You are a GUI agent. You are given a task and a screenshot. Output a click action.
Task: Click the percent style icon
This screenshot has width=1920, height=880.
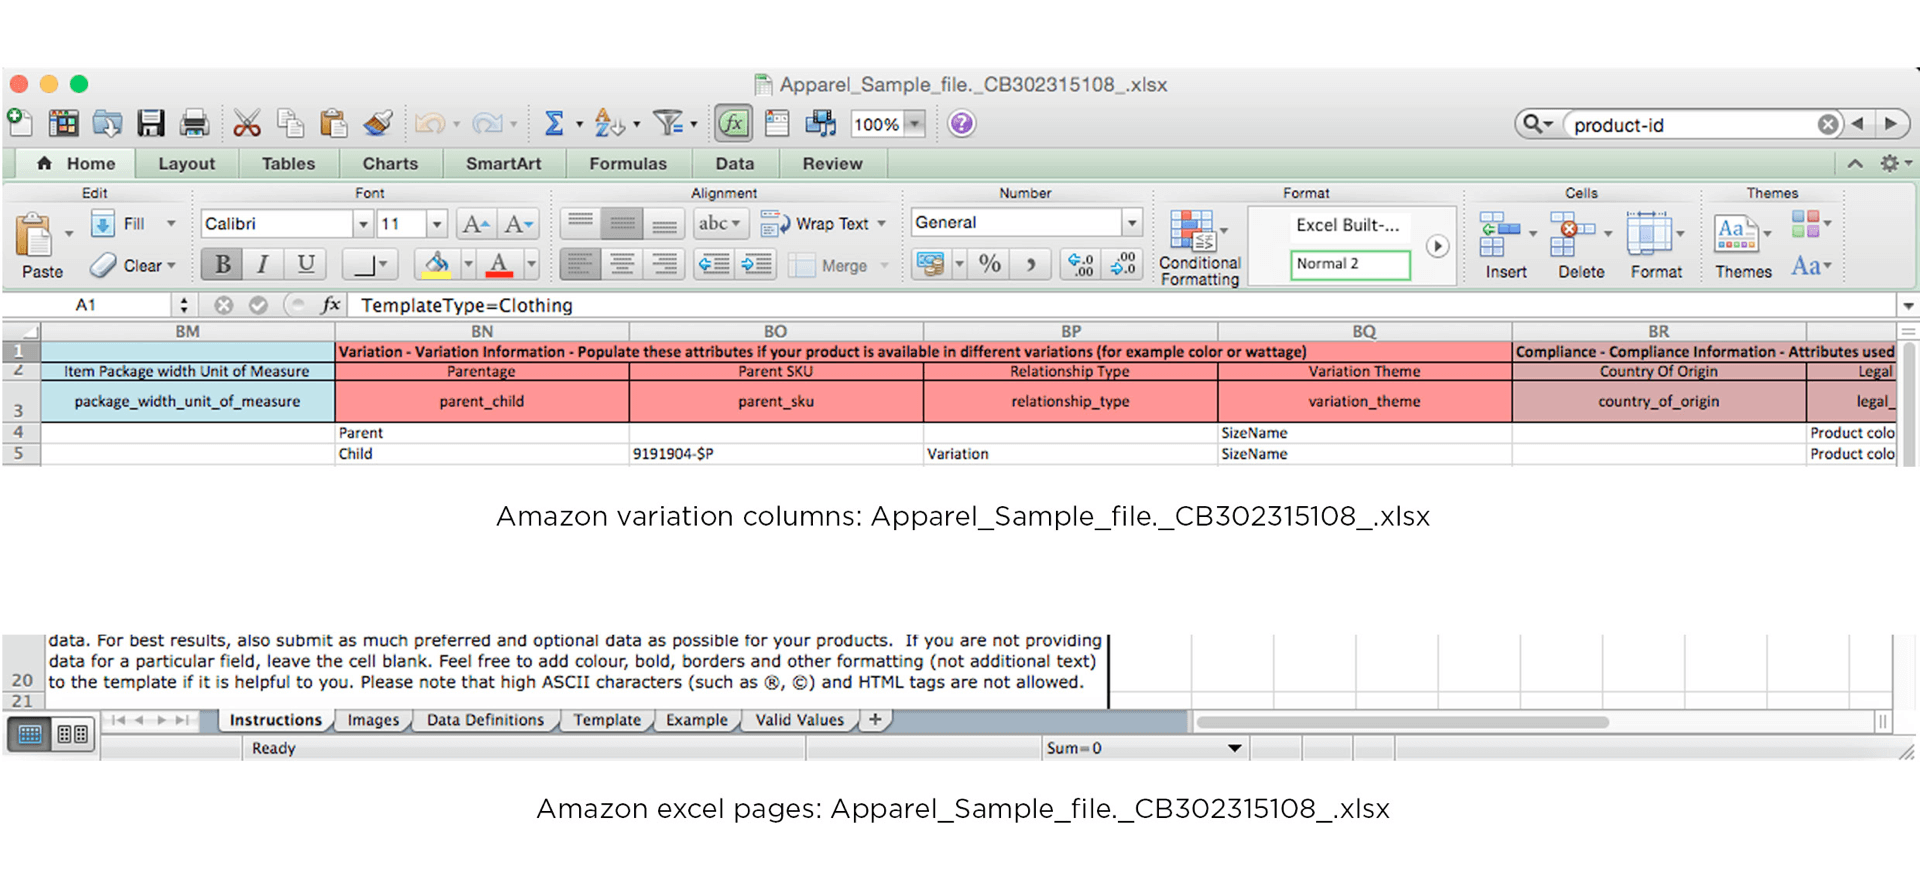tap(990, 264)
